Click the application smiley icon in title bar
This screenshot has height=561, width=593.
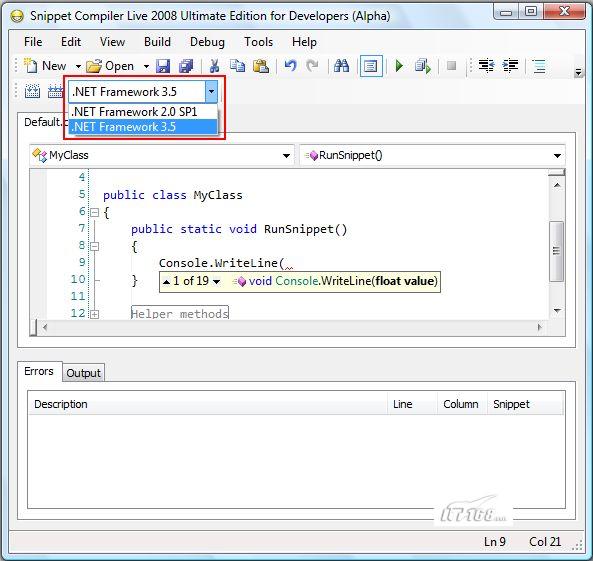[x=17, y=16]
